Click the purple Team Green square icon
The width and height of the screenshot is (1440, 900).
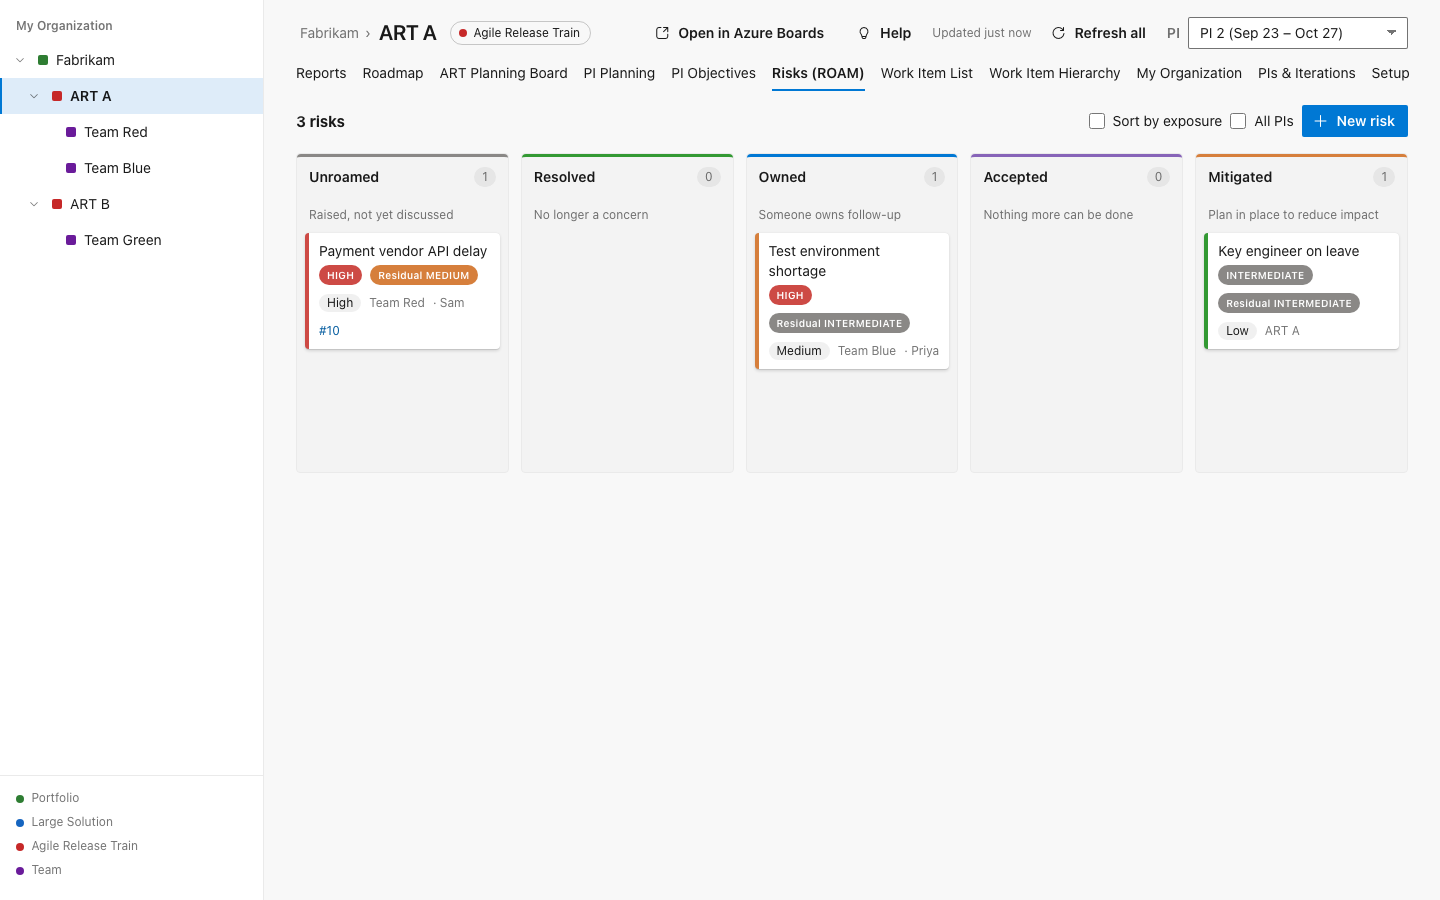pyautogui.click(x=71, y=240)
